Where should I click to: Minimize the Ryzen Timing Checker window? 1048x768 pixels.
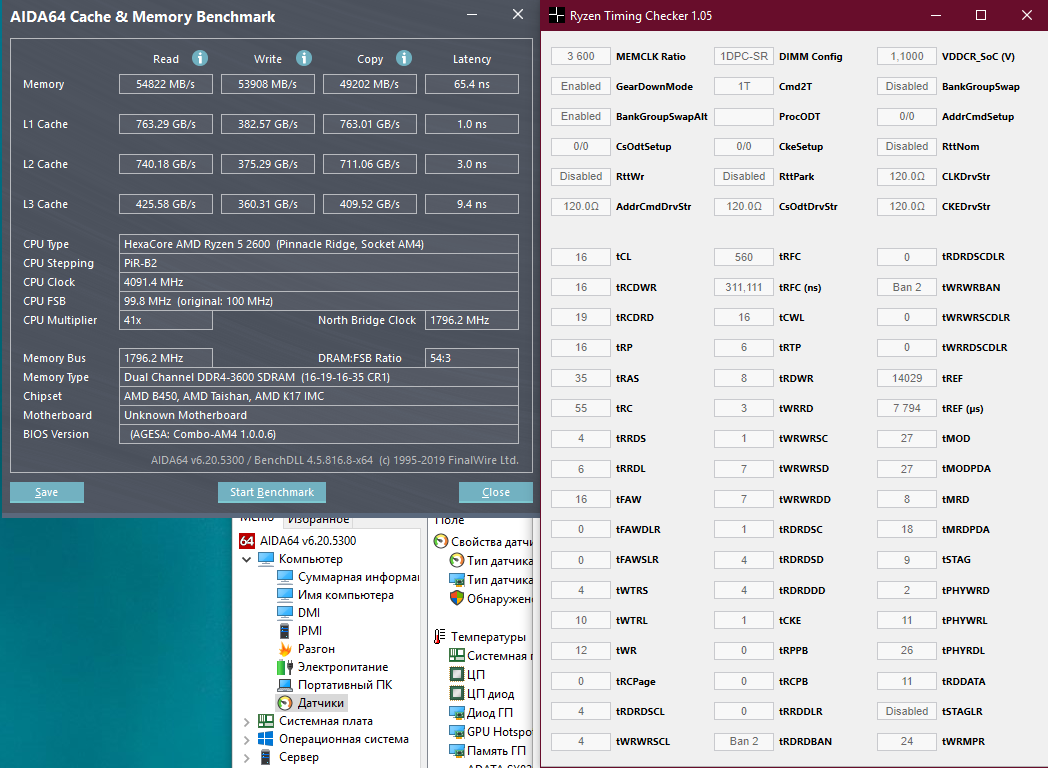(x=936, y=15)
